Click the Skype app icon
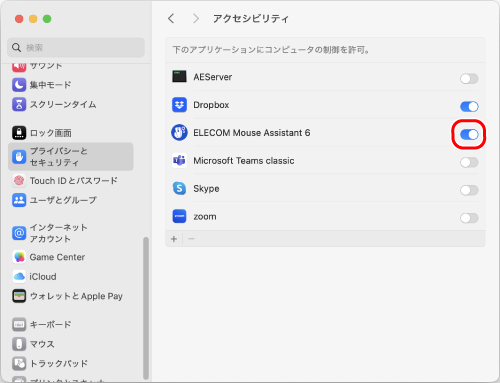The image size is (500, 383). pos(179,188)
